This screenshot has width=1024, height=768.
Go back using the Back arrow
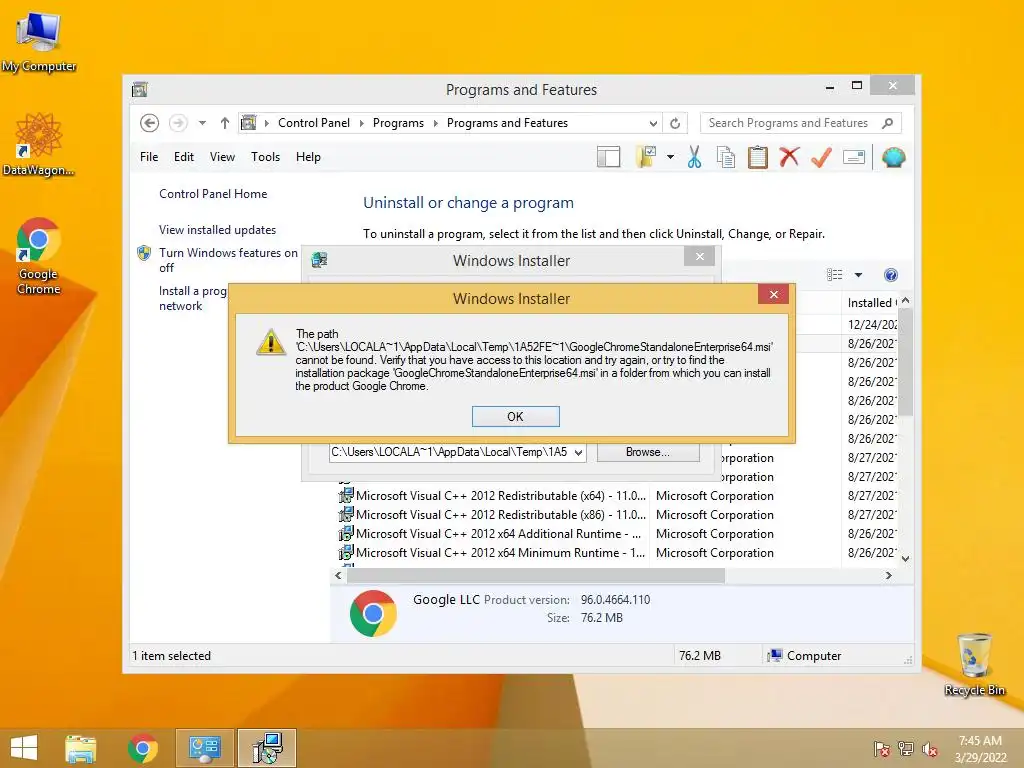[150, 123]
